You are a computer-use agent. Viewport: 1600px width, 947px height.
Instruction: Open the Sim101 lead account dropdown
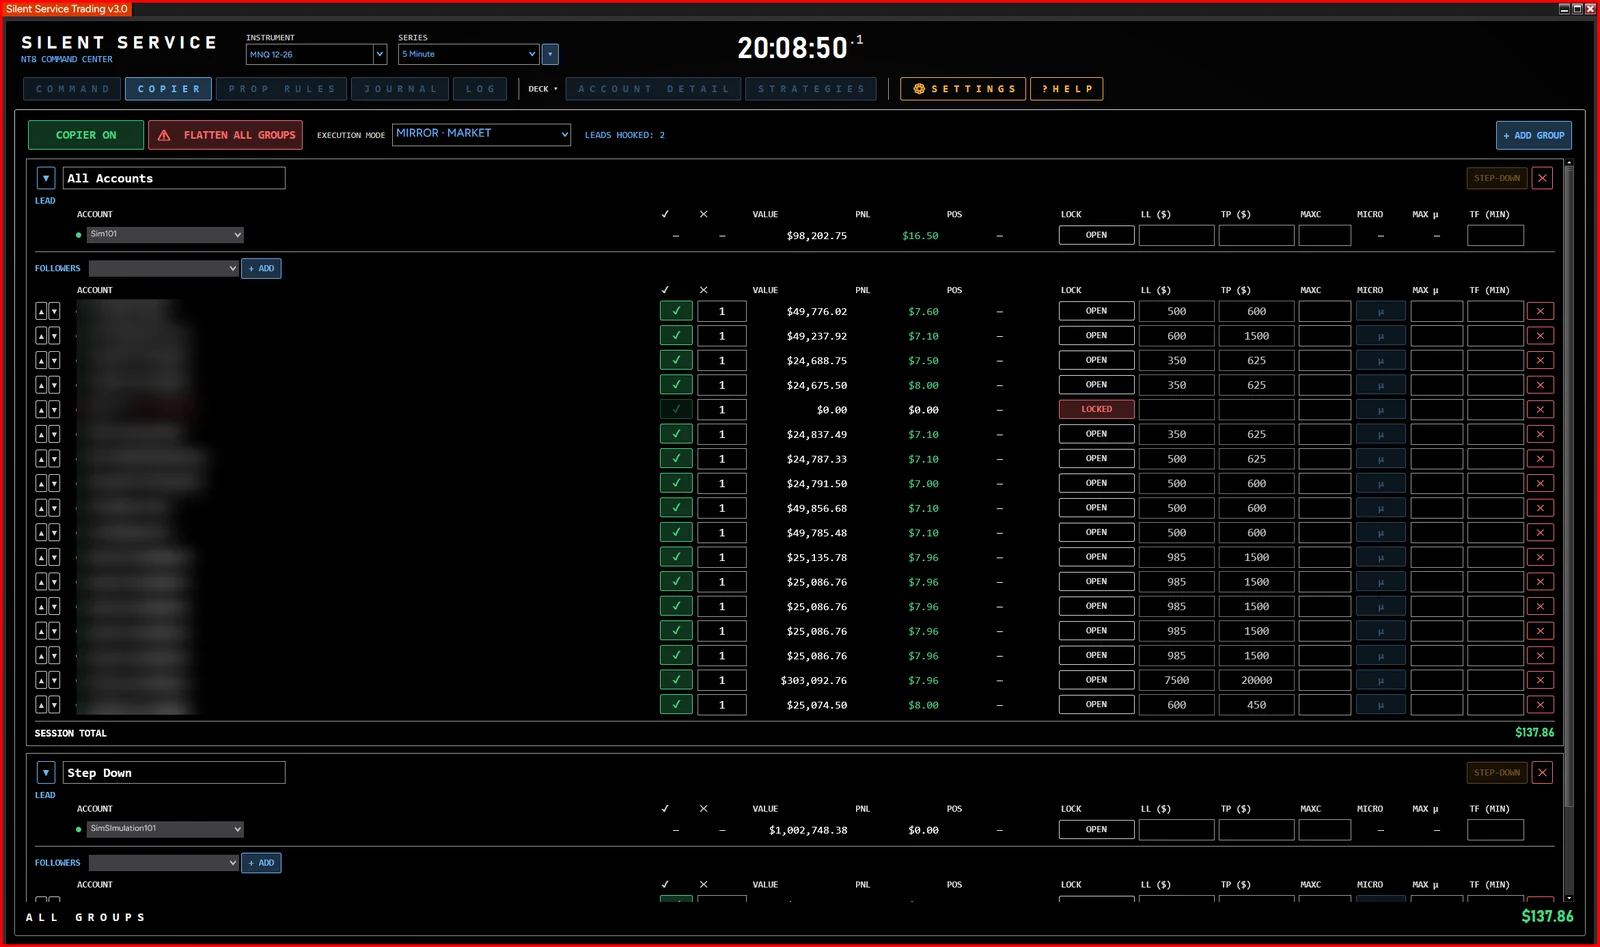point(165,234)
